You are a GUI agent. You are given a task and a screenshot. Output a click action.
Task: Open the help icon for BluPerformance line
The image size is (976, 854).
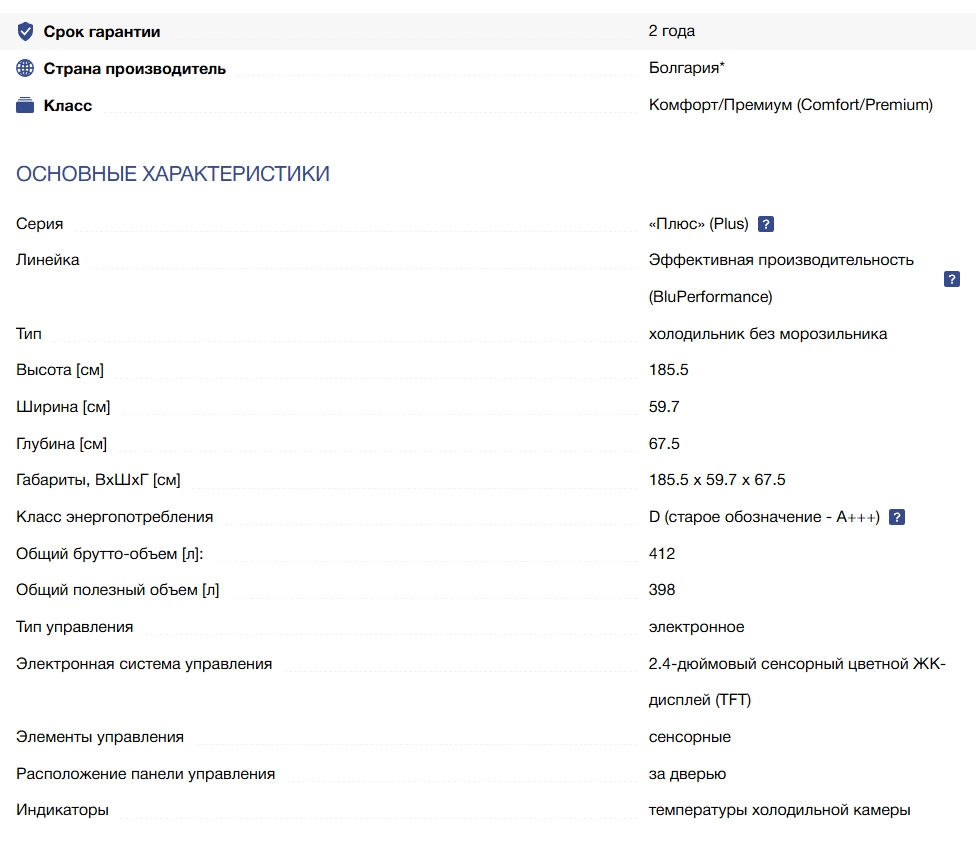click(x=952, y=279)
